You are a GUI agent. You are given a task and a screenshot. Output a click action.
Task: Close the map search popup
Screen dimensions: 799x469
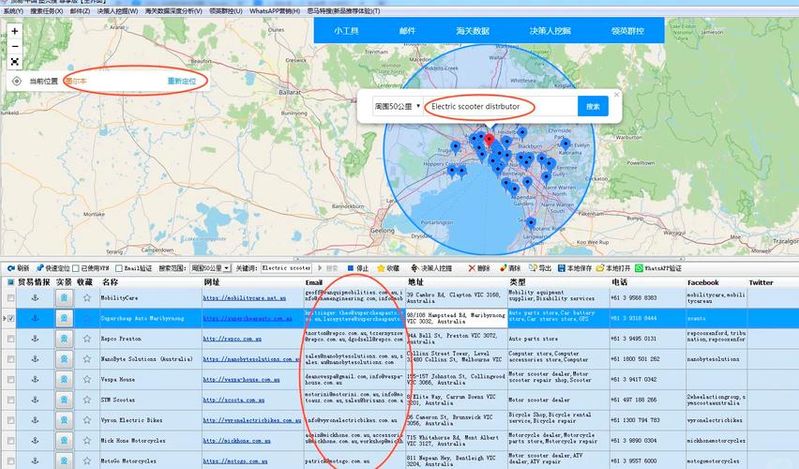(x=617, y=94)
